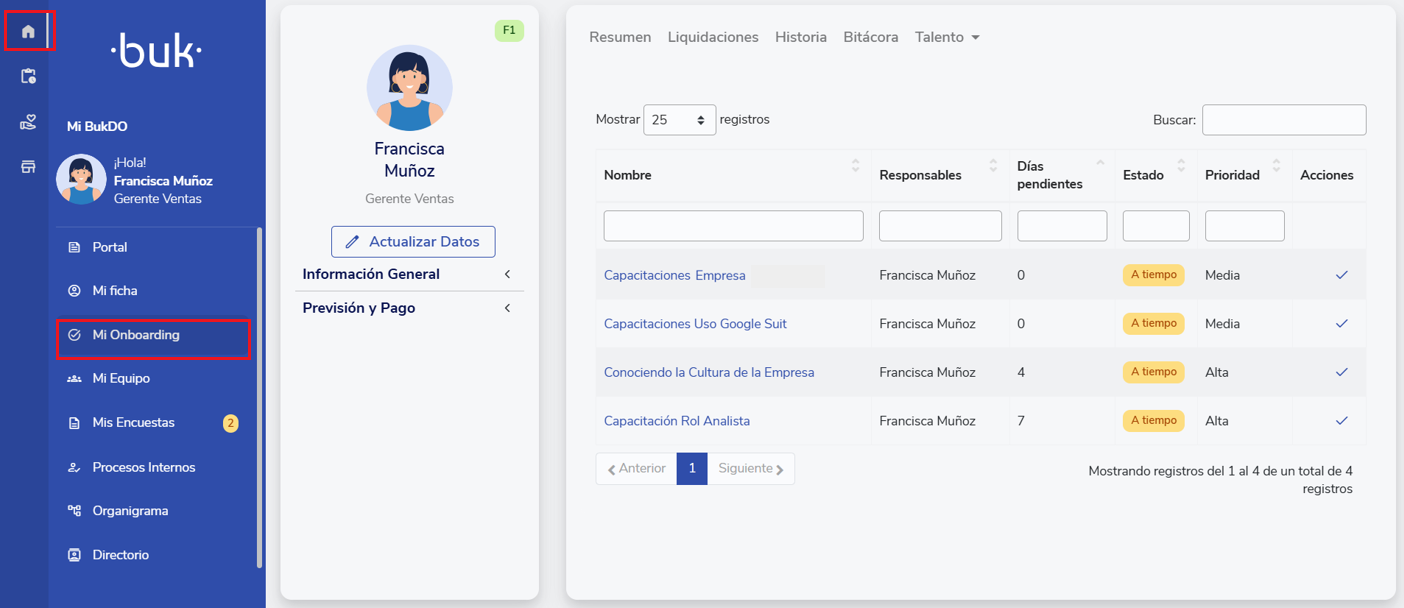Open the store icon in left rail
Image resolution: width=1404 pixels, height=608 pixels.
(28, 167)
